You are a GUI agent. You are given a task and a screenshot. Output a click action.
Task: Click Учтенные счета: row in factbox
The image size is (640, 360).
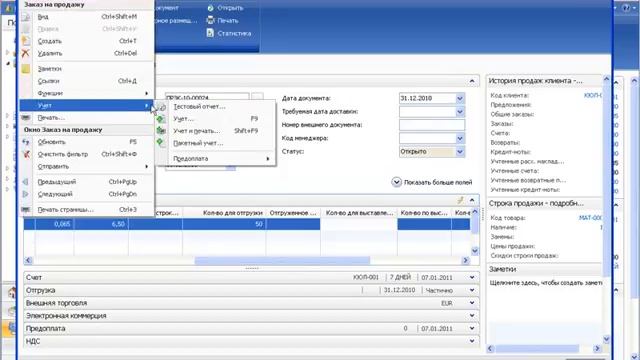(x=545, y=171)
